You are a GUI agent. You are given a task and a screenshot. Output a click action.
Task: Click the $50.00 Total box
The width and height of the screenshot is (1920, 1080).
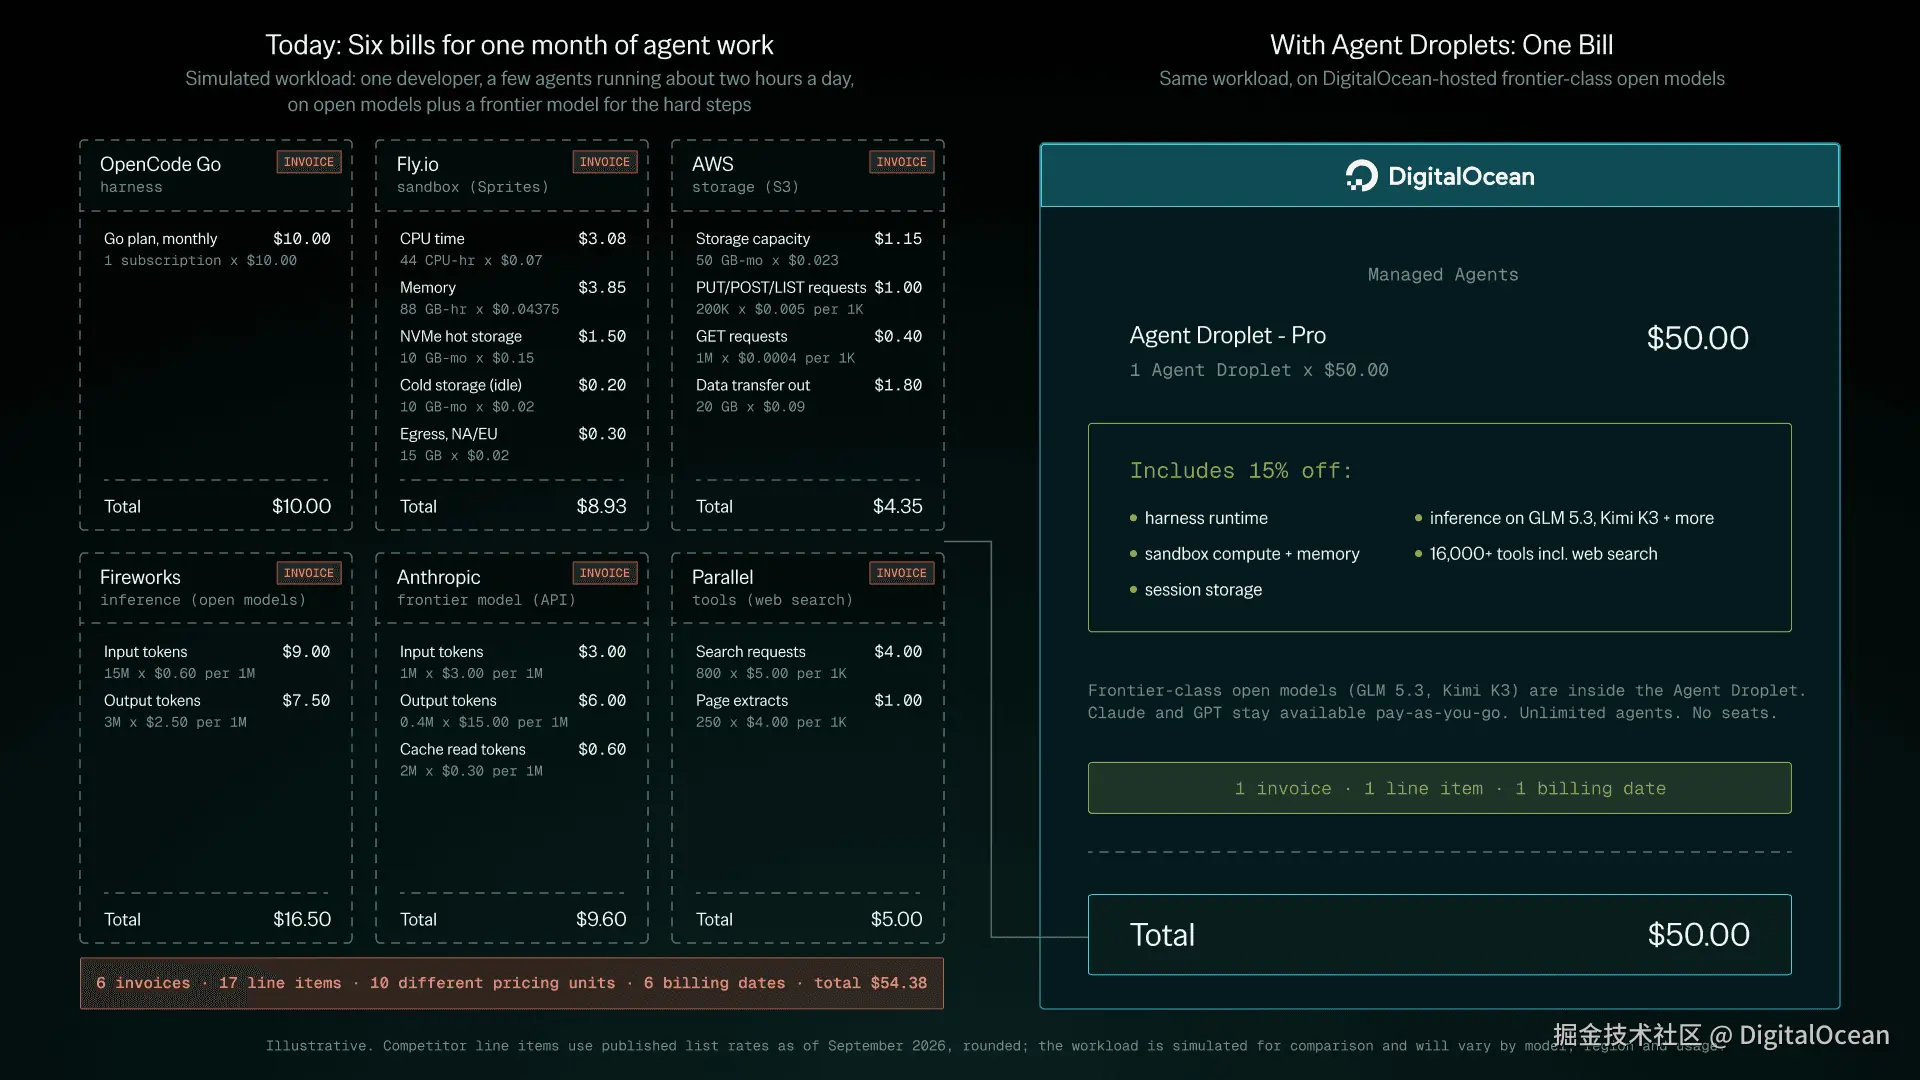[1439, 934]
